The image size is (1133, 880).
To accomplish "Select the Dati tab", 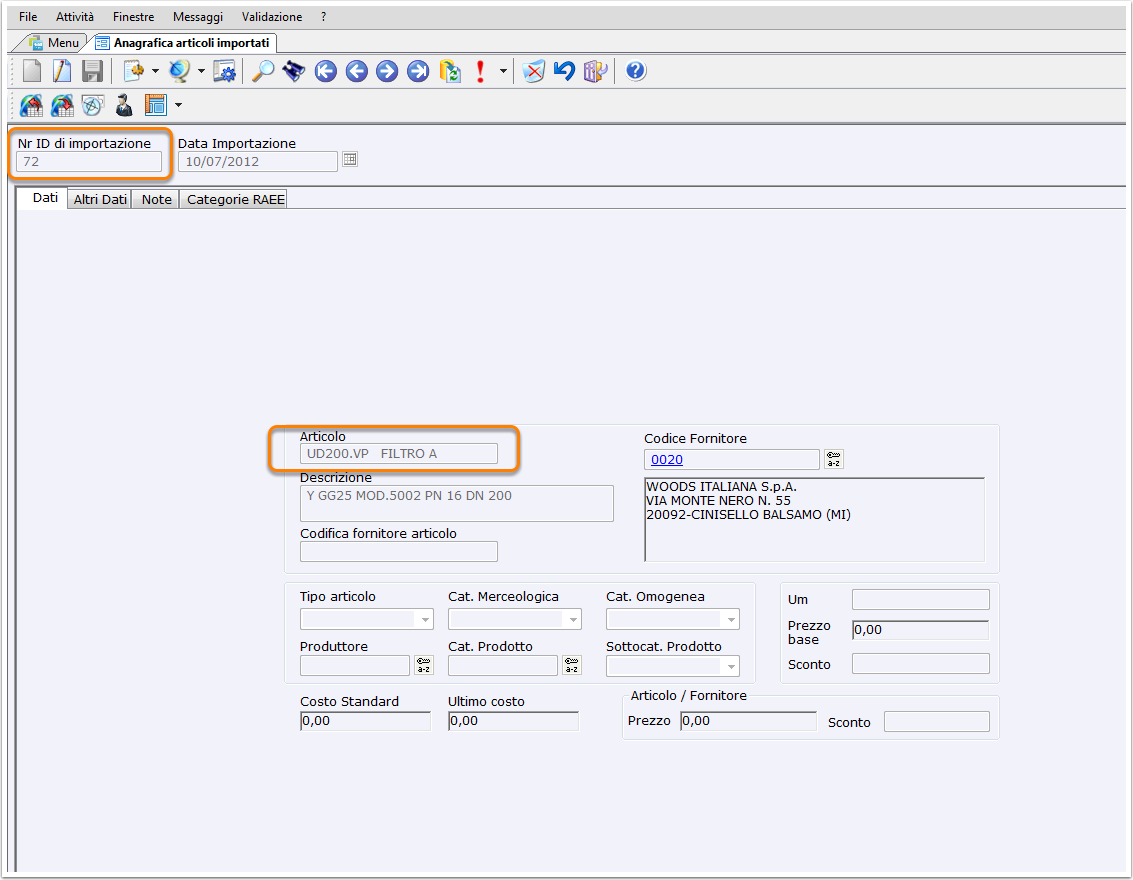I will 45,198.
